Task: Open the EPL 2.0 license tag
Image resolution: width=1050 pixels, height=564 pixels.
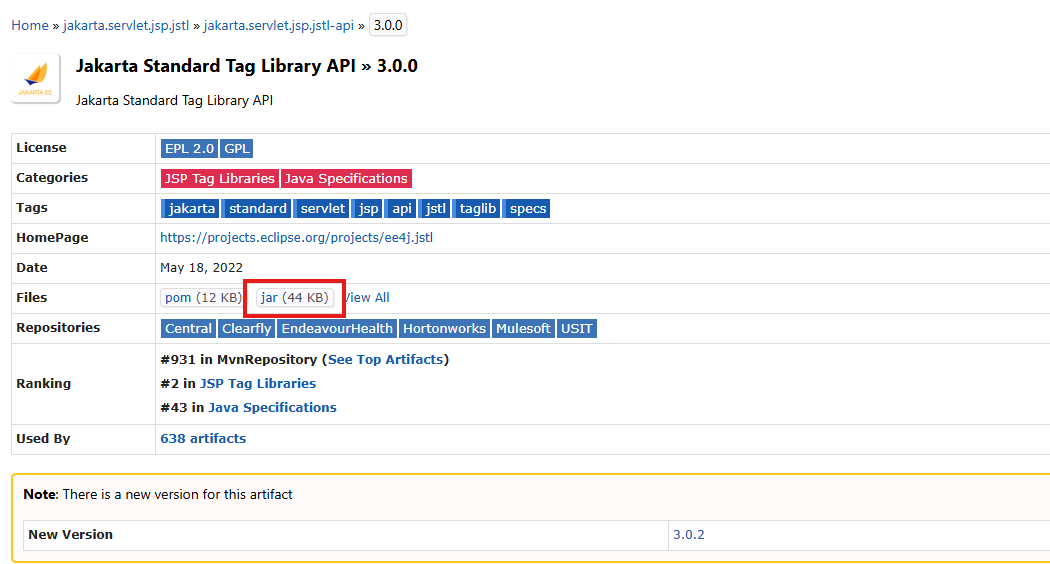Action: tap(190, 149)
